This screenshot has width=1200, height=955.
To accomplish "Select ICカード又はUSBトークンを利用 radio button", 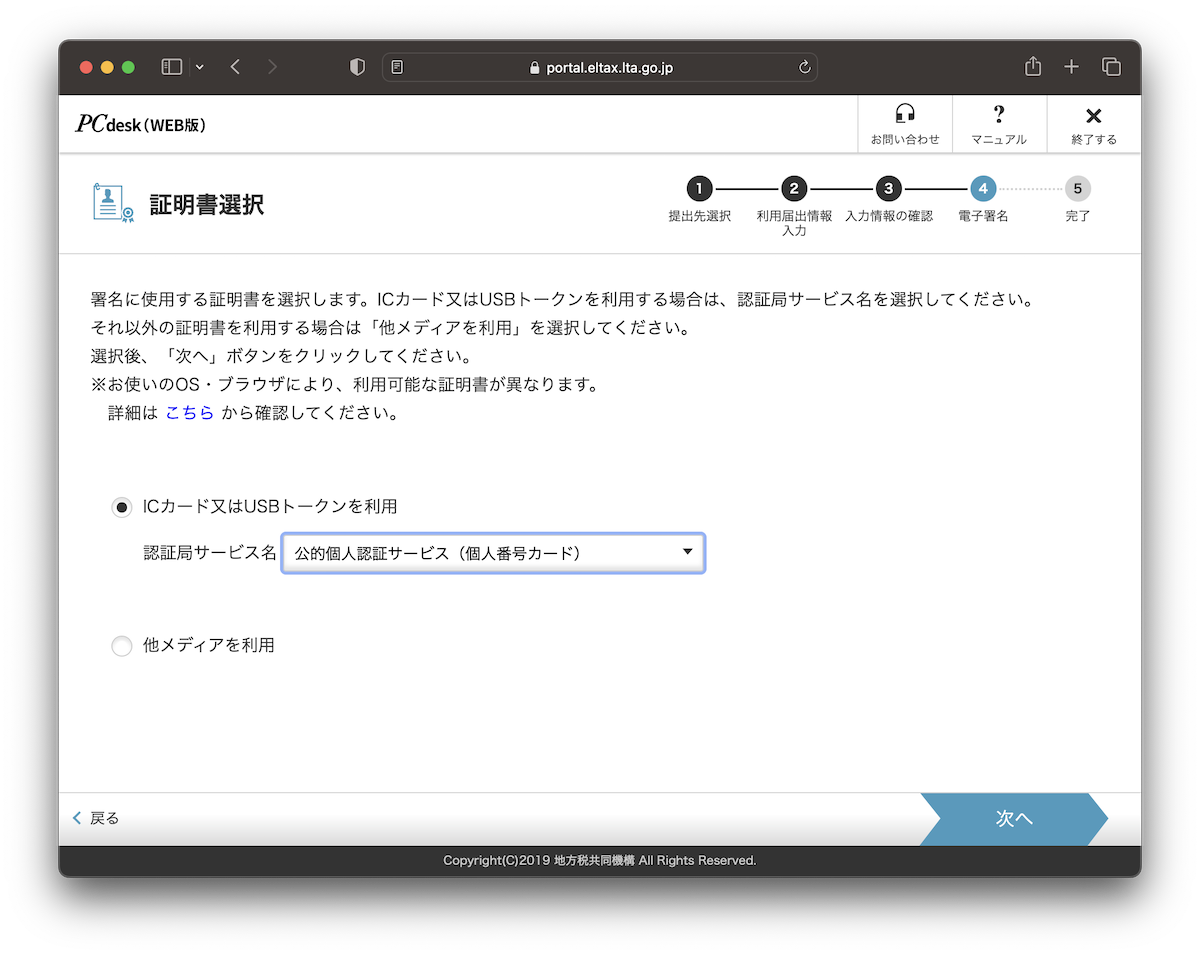I will point(122,508).
